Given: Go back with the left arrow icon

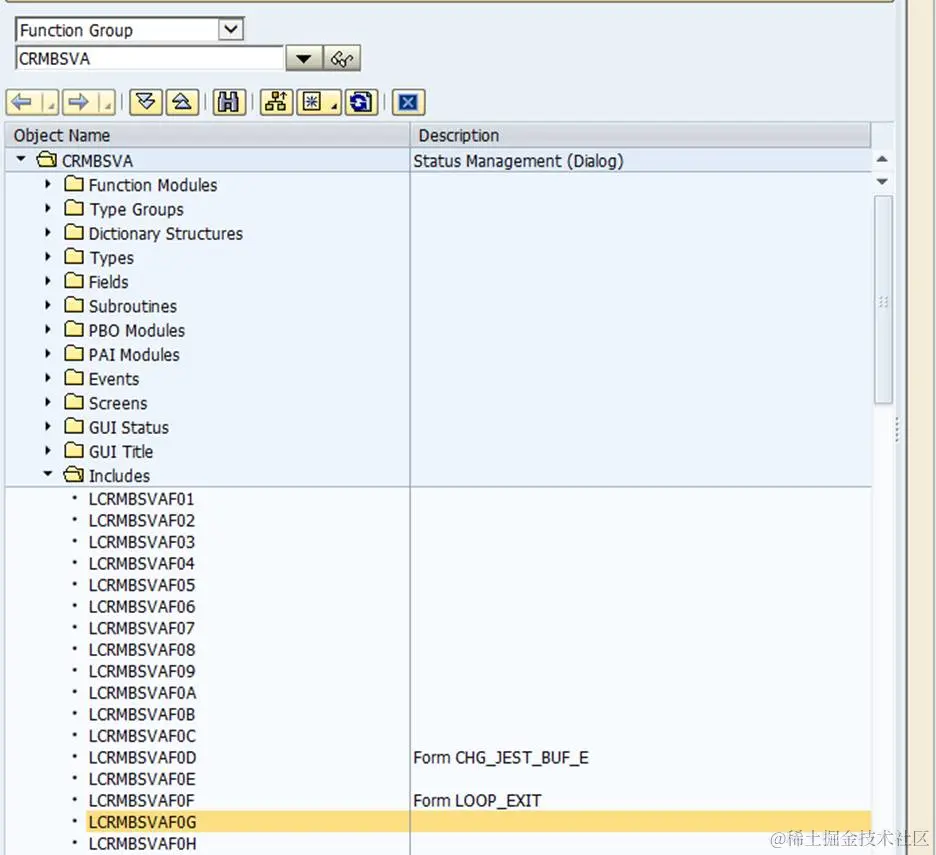Looking at the screenshot, I should point(23,103).
